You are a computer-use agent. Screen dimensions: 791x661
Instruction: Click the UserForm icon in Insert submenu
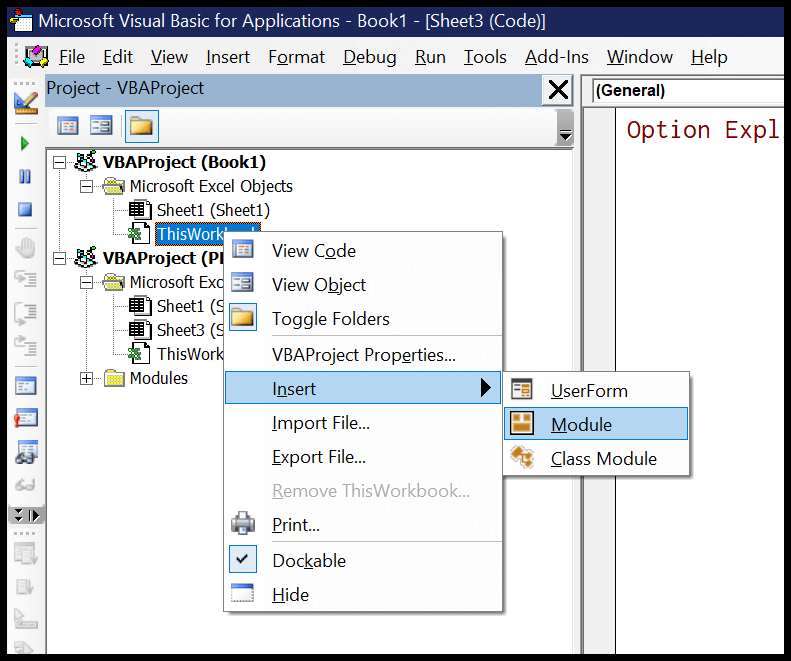coord(522,390)
